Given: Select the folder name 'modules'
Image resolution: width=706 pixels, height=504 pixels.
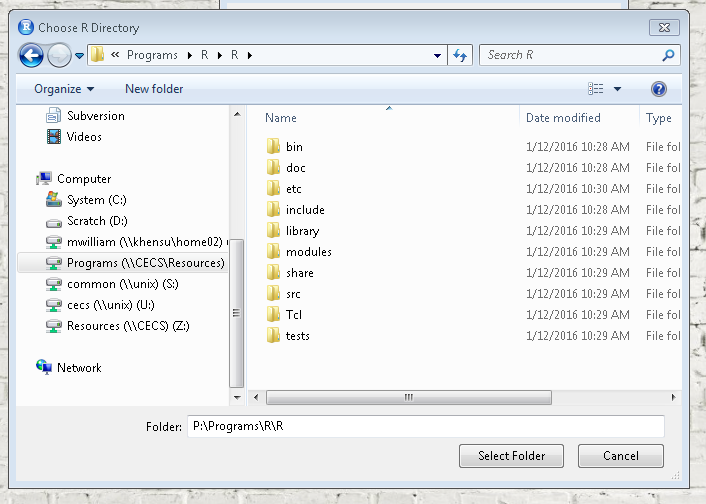Looking at the screenshot, I should (309, 252).
